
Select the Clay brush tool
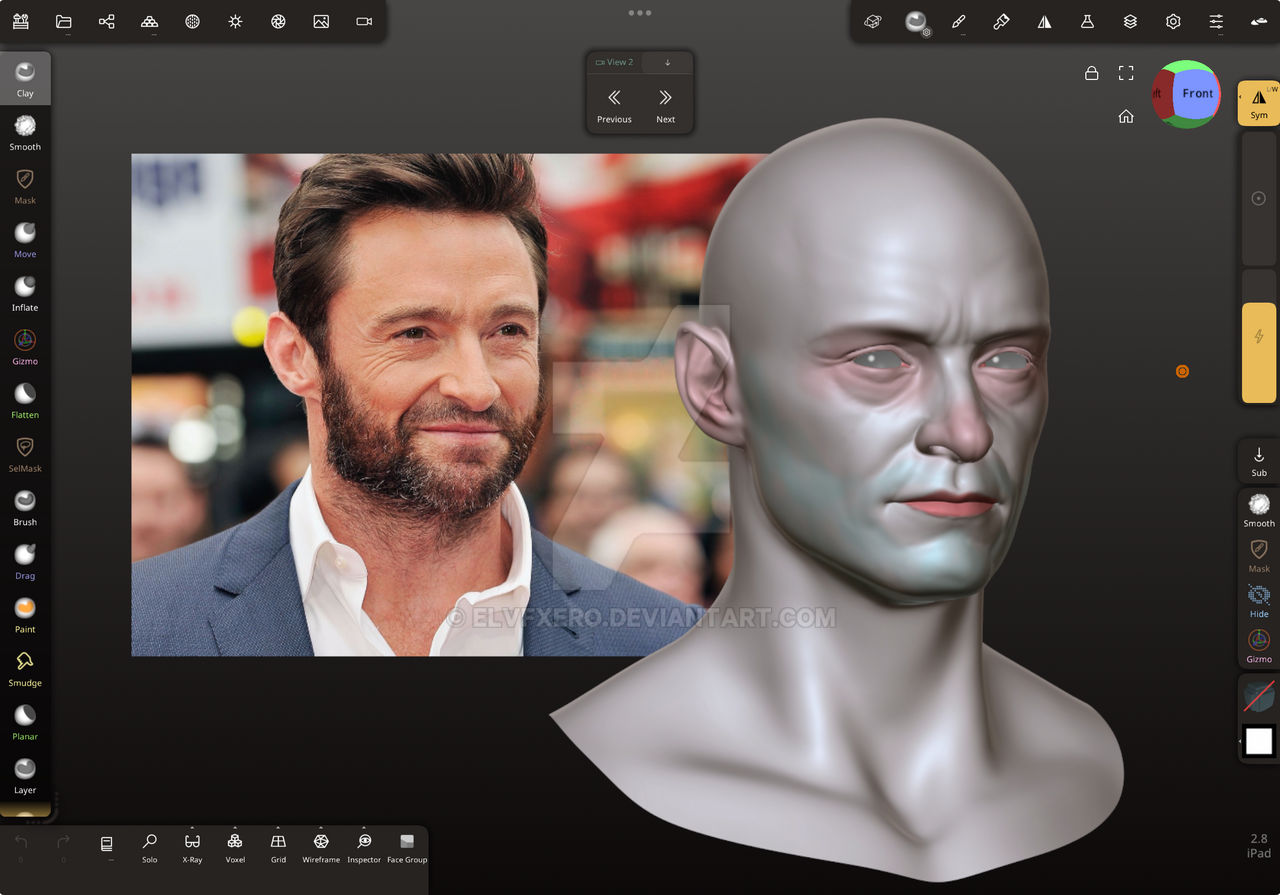(x=25, y=79)
